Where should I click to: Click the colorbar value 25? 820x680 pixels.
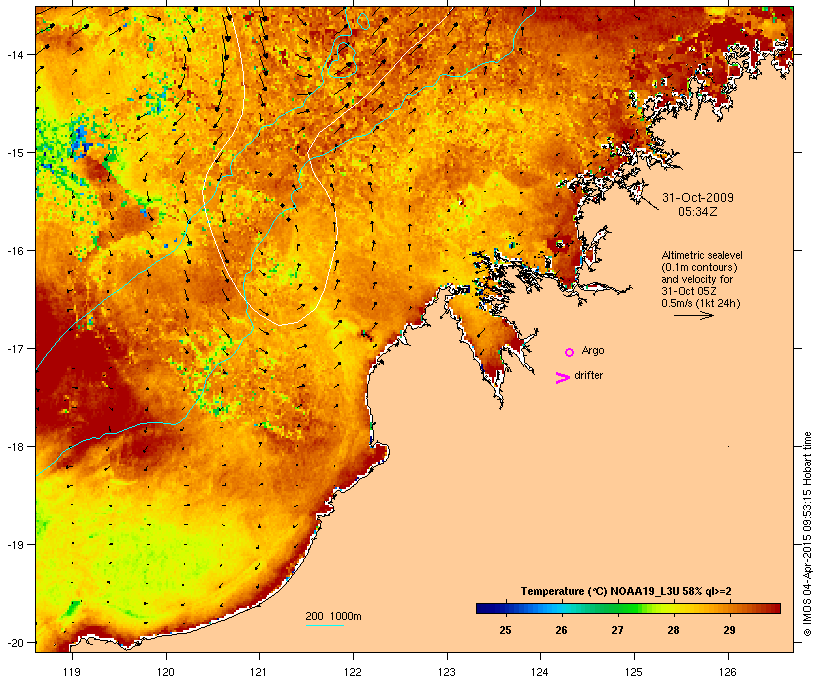tap(505, 630)
